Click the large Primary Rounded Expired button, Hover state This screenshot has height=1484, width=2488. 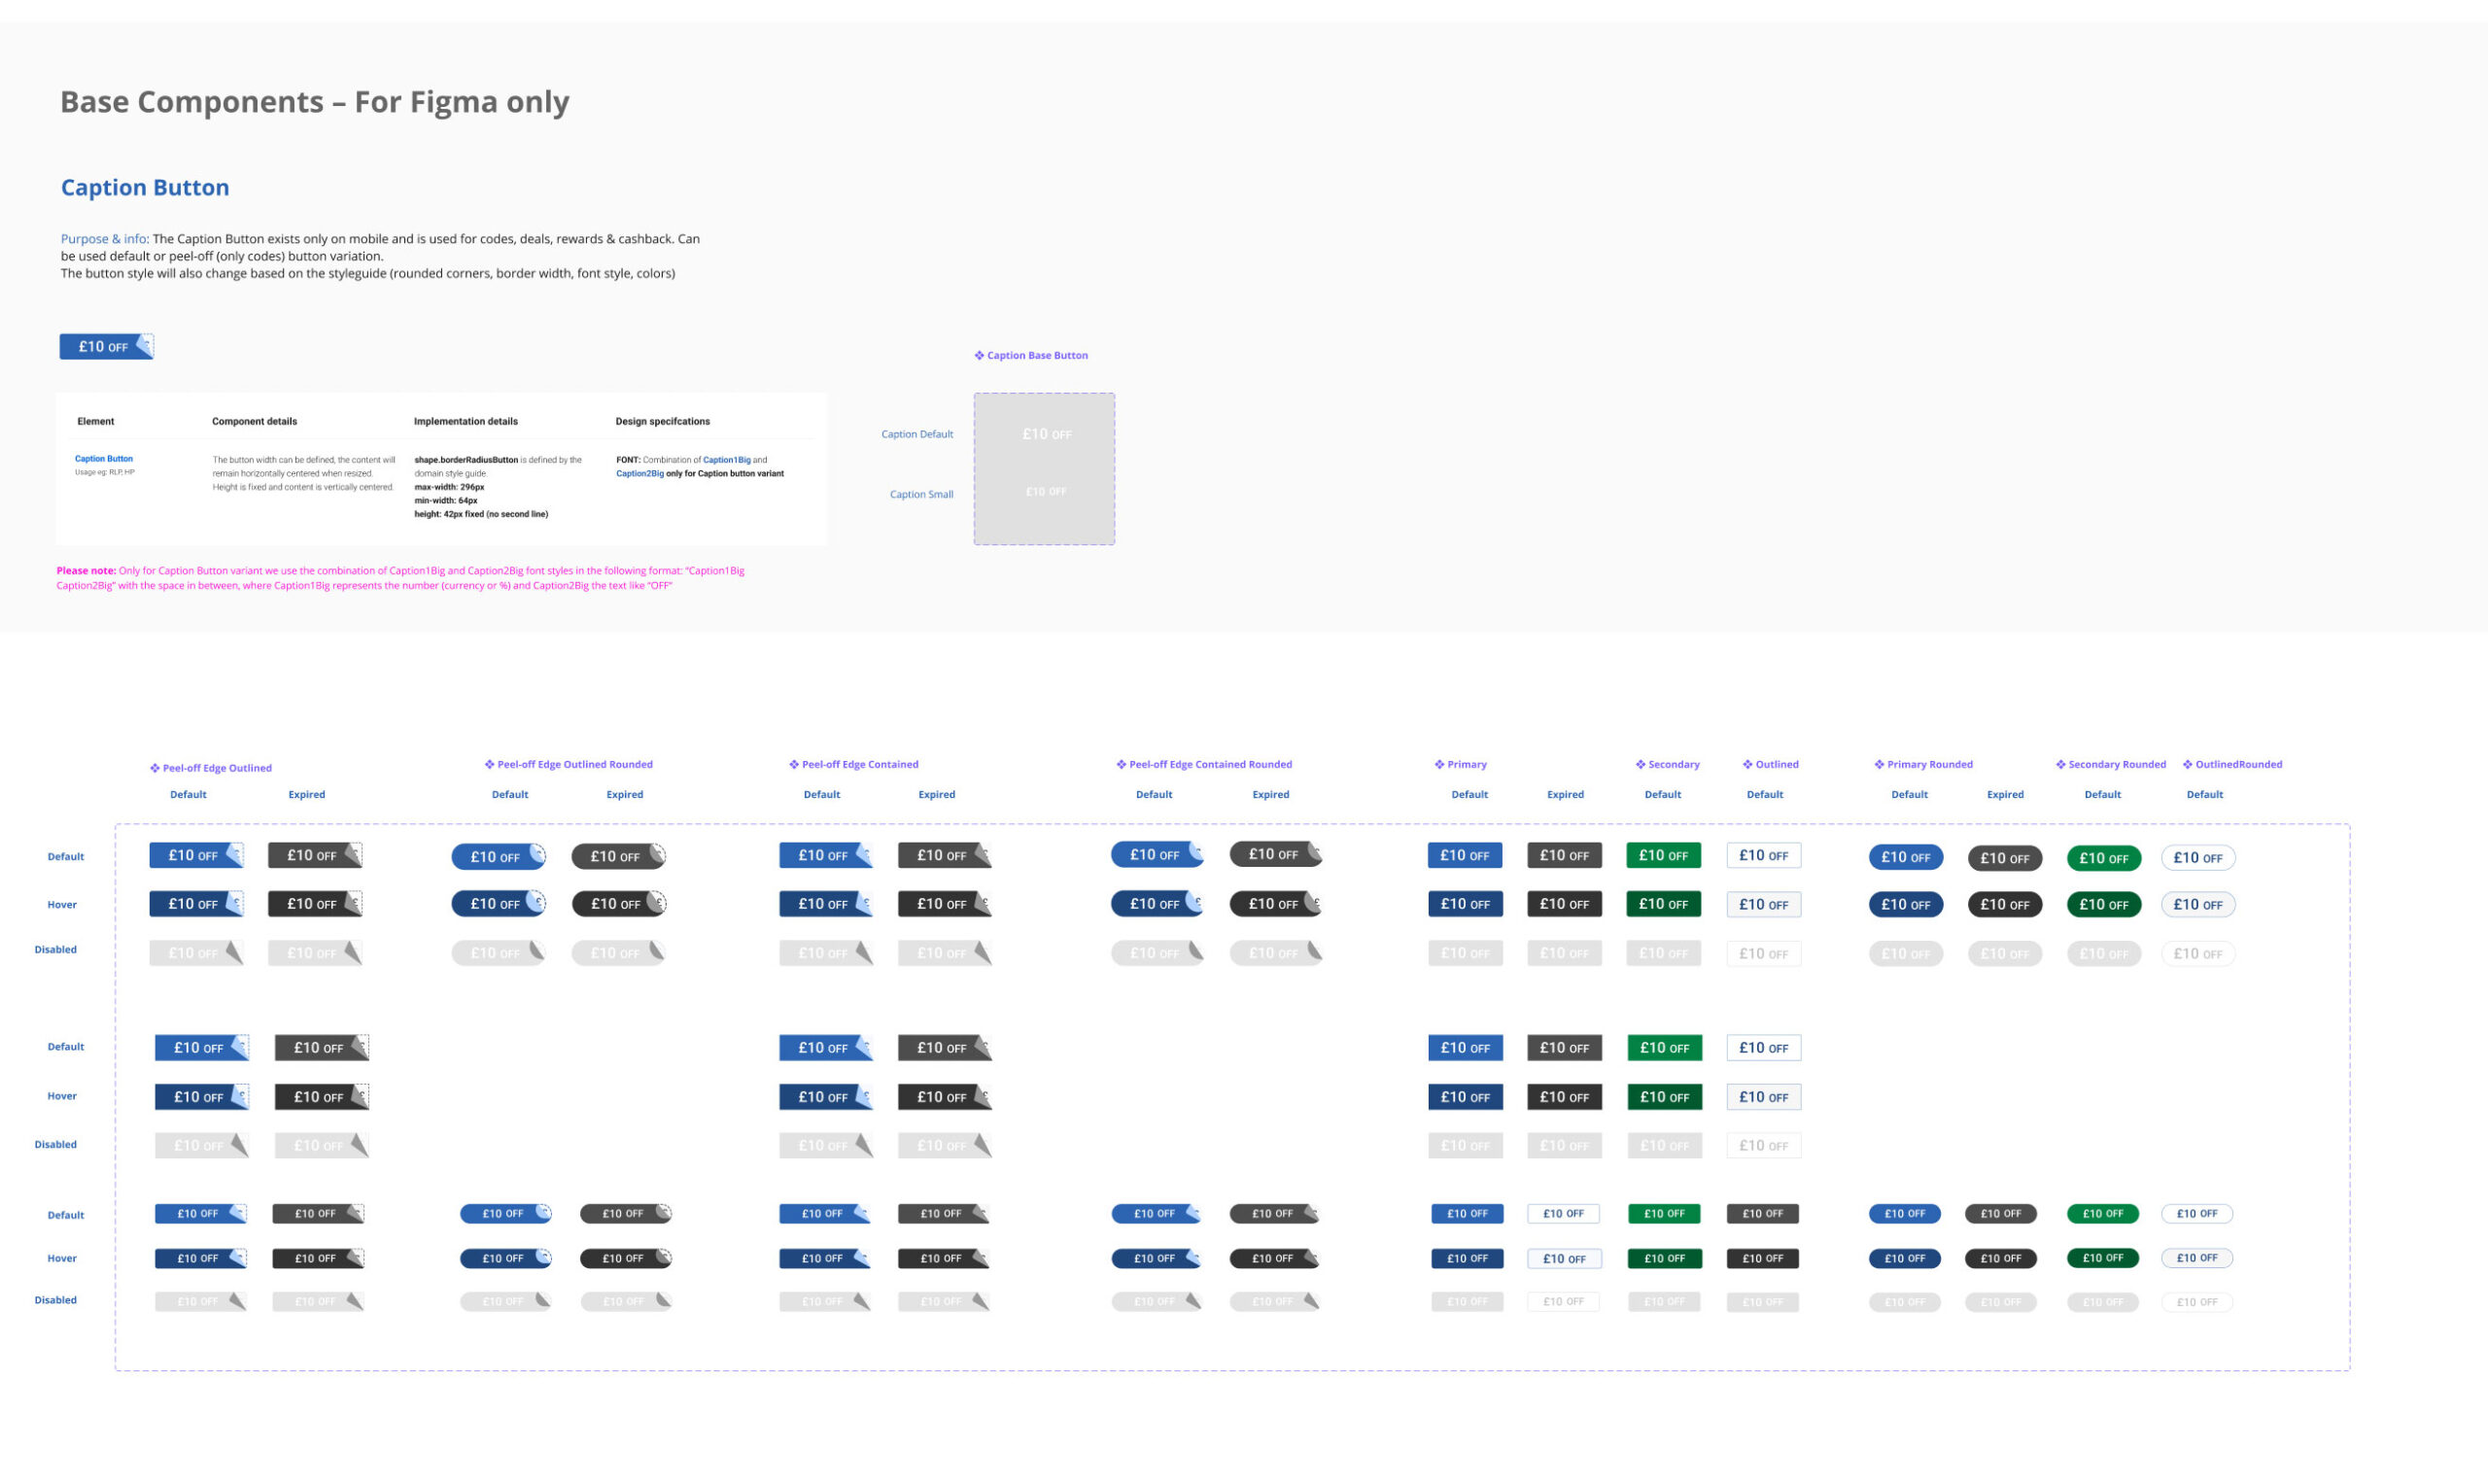click(x=2005, y=904)
